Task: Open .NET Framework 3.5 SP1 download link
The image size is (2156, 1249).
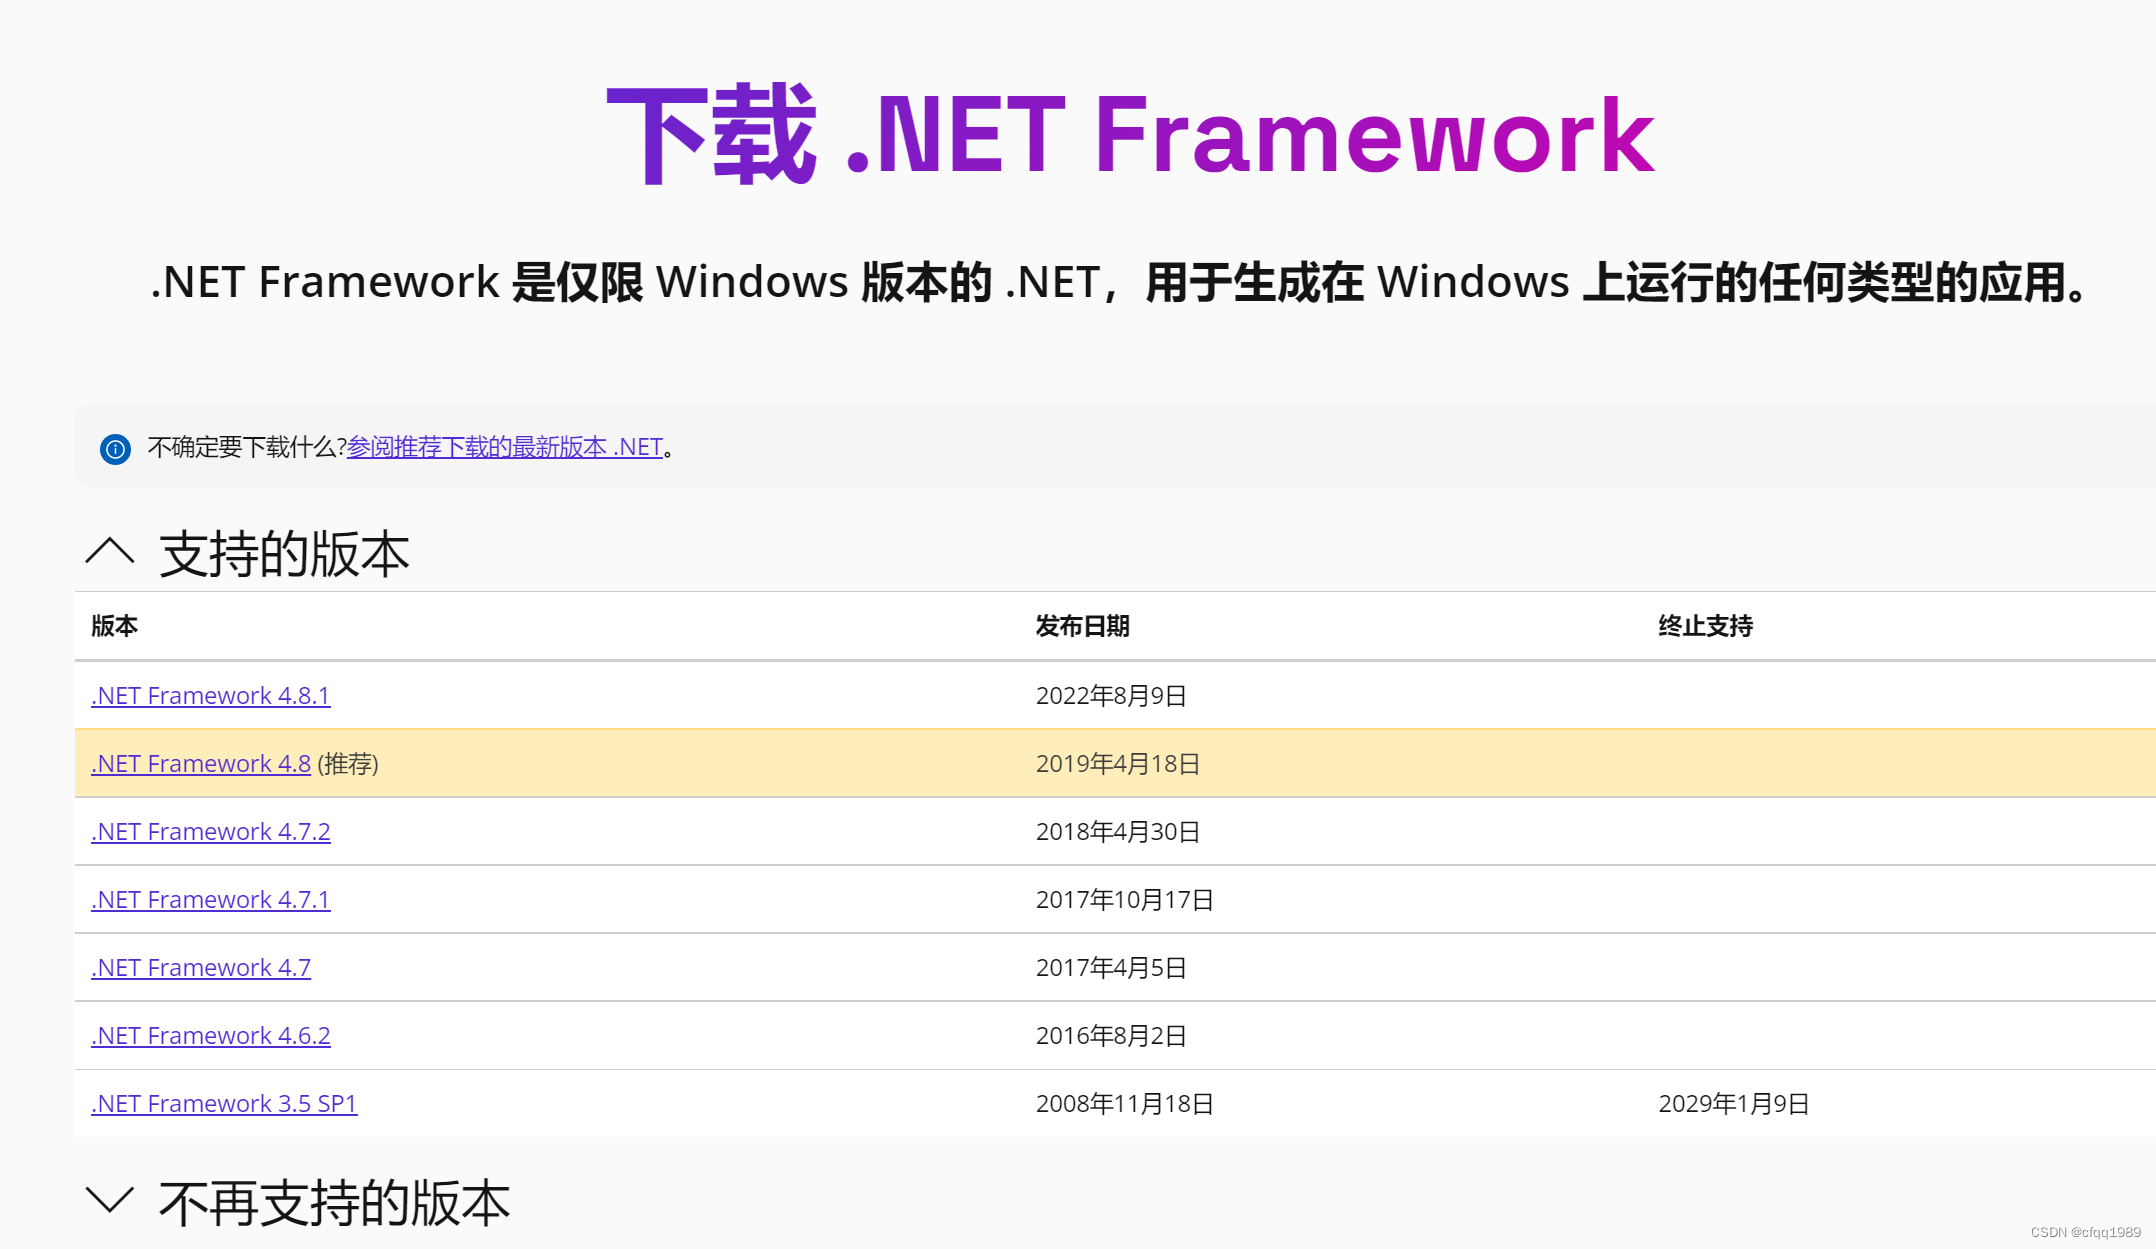Action: (223, 1103)
